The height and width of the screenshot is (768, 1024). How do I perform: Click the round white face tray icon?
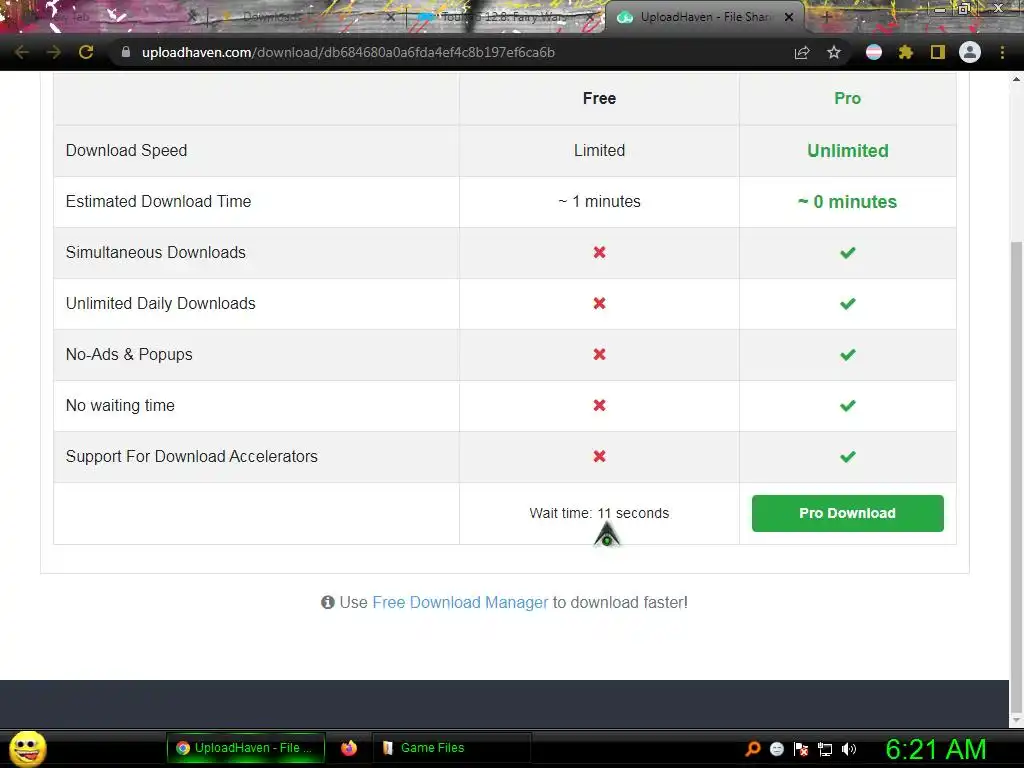point(776,748)
